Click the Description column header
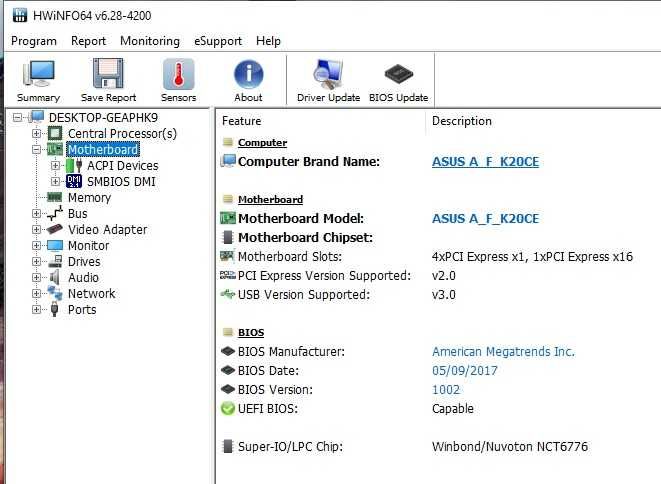 [462, 121]
